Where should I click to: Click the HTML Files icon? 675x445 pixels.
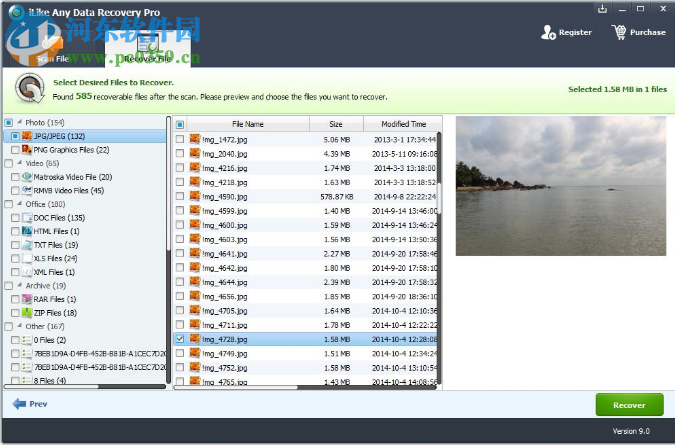pos(27,231)
